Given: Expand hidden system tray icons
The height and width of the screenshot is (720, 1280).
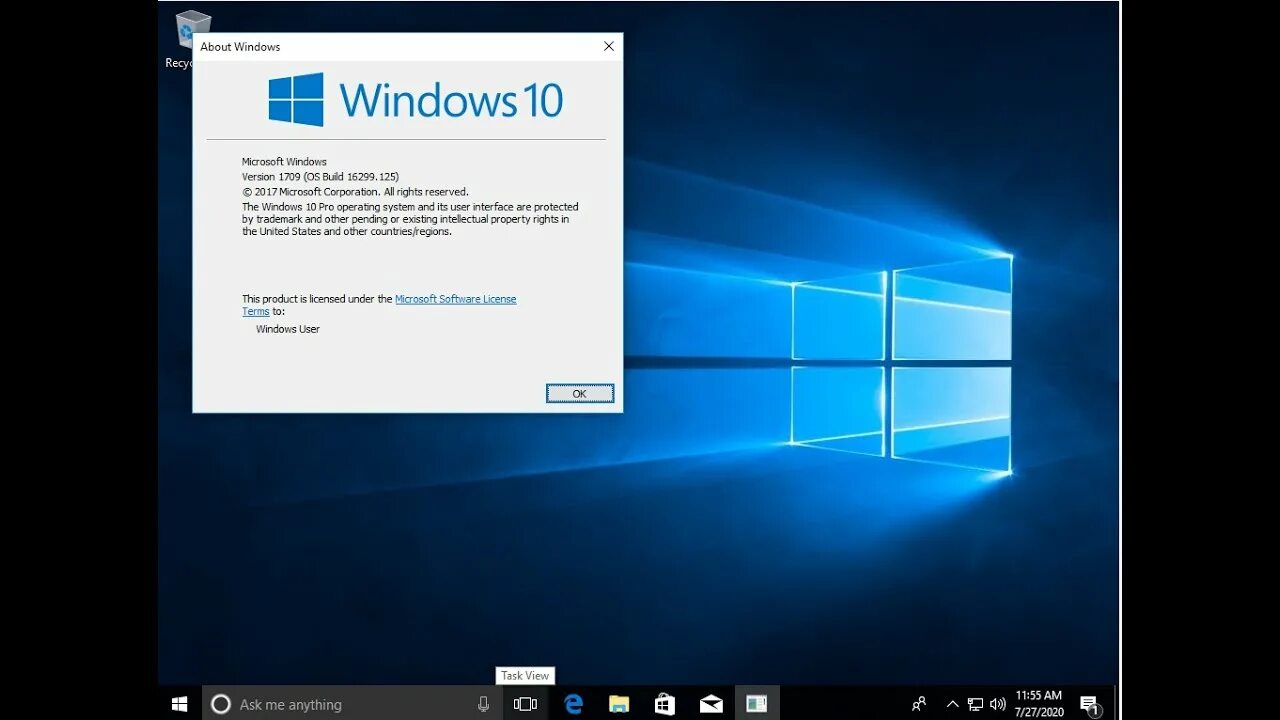Looking at the screenshot, I should coord(953,704).
